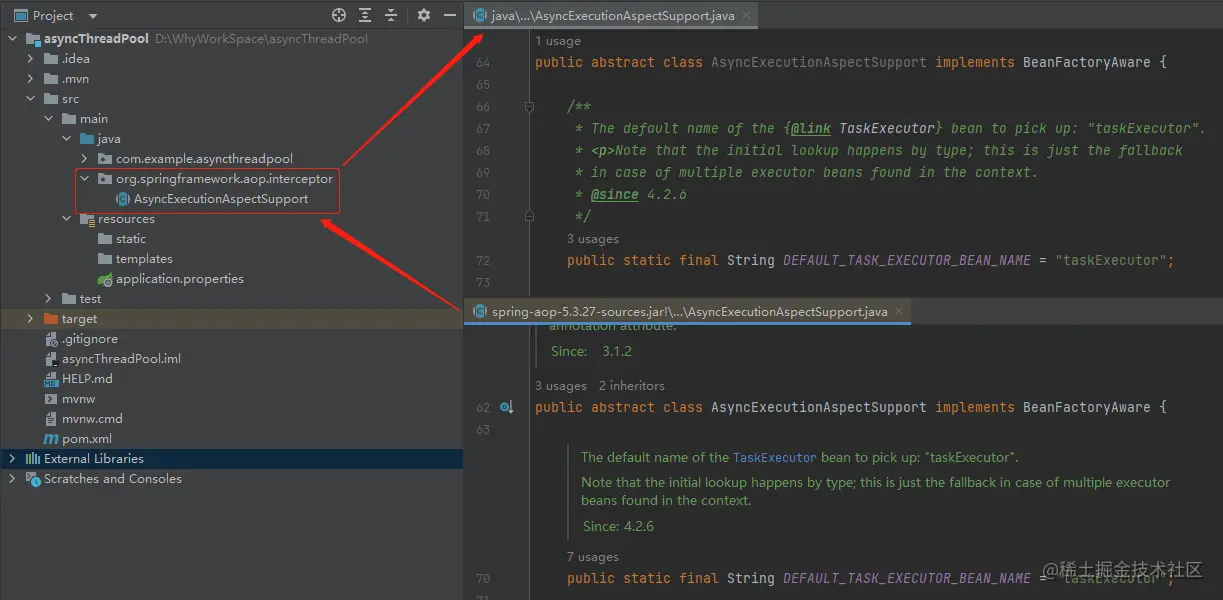Click the com.example.asyncthreadpool package icon

coord(105,159)
